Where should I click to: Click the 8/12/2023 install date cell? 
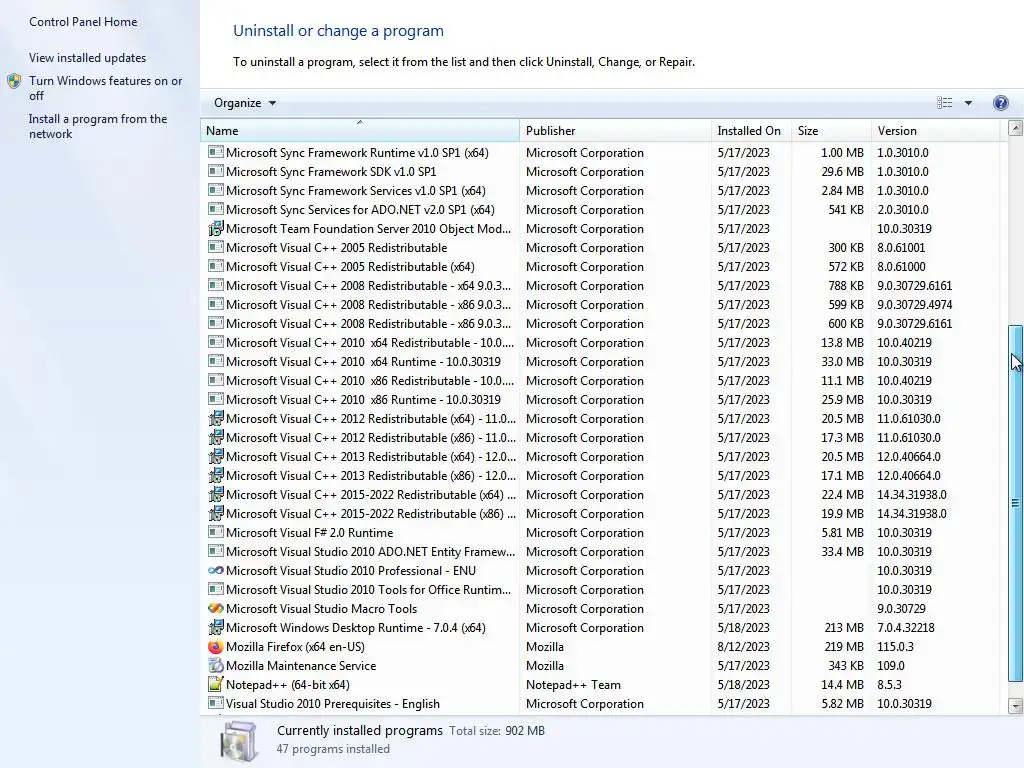point(743,647)
